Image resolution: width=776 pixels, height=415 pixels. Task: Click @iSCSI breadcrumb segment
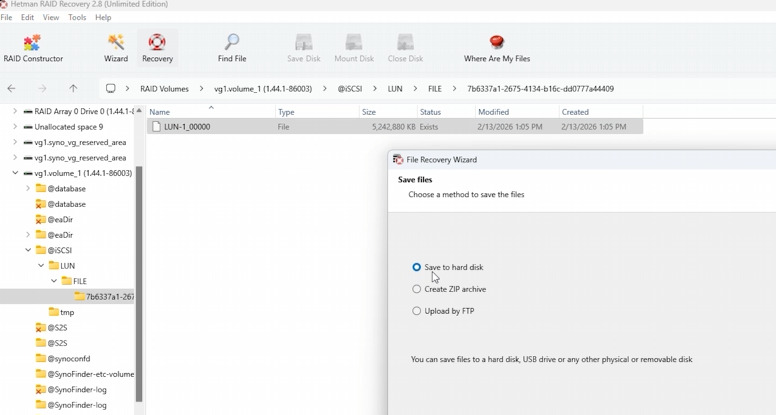[349, 89]
